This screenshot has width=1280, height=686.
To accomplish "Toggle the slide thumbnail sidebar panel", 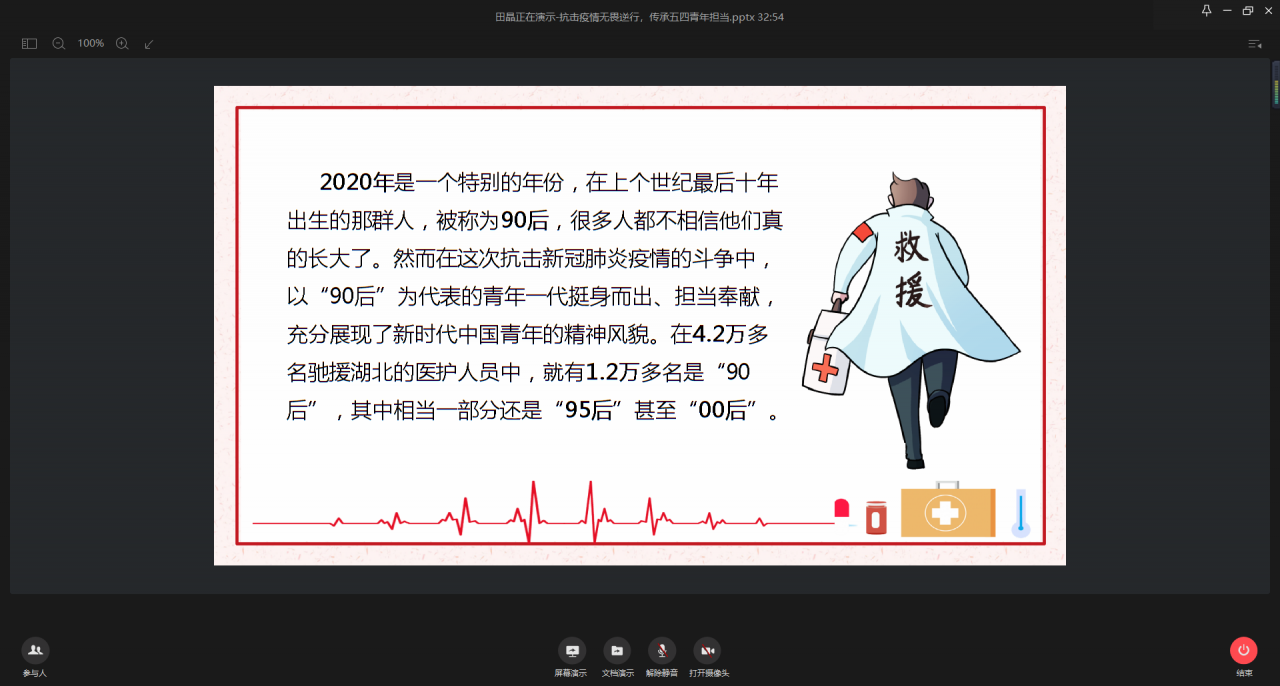I will tap(29, 44).
